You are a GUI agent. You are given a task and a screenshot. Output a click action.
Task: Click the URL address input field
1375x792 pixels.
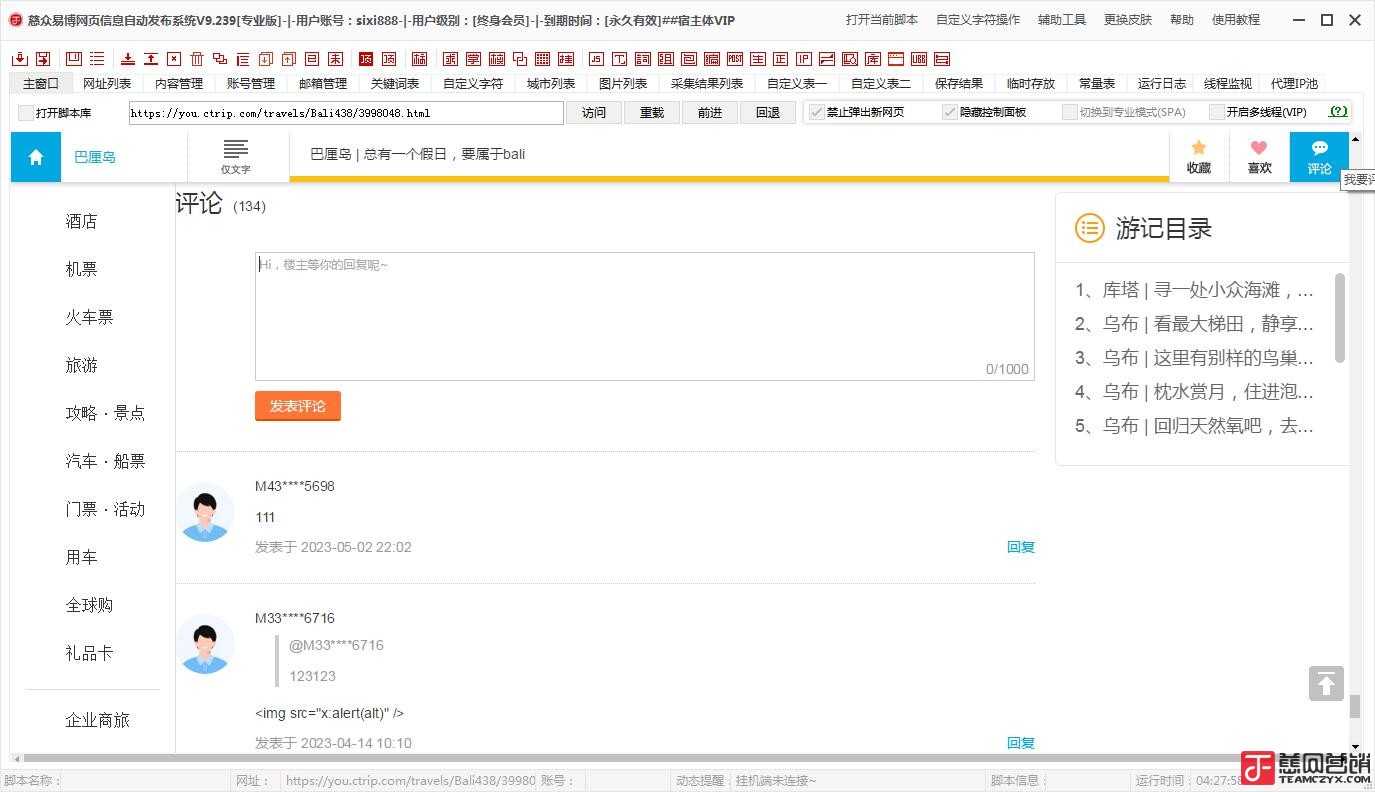(x=346, y=113)
